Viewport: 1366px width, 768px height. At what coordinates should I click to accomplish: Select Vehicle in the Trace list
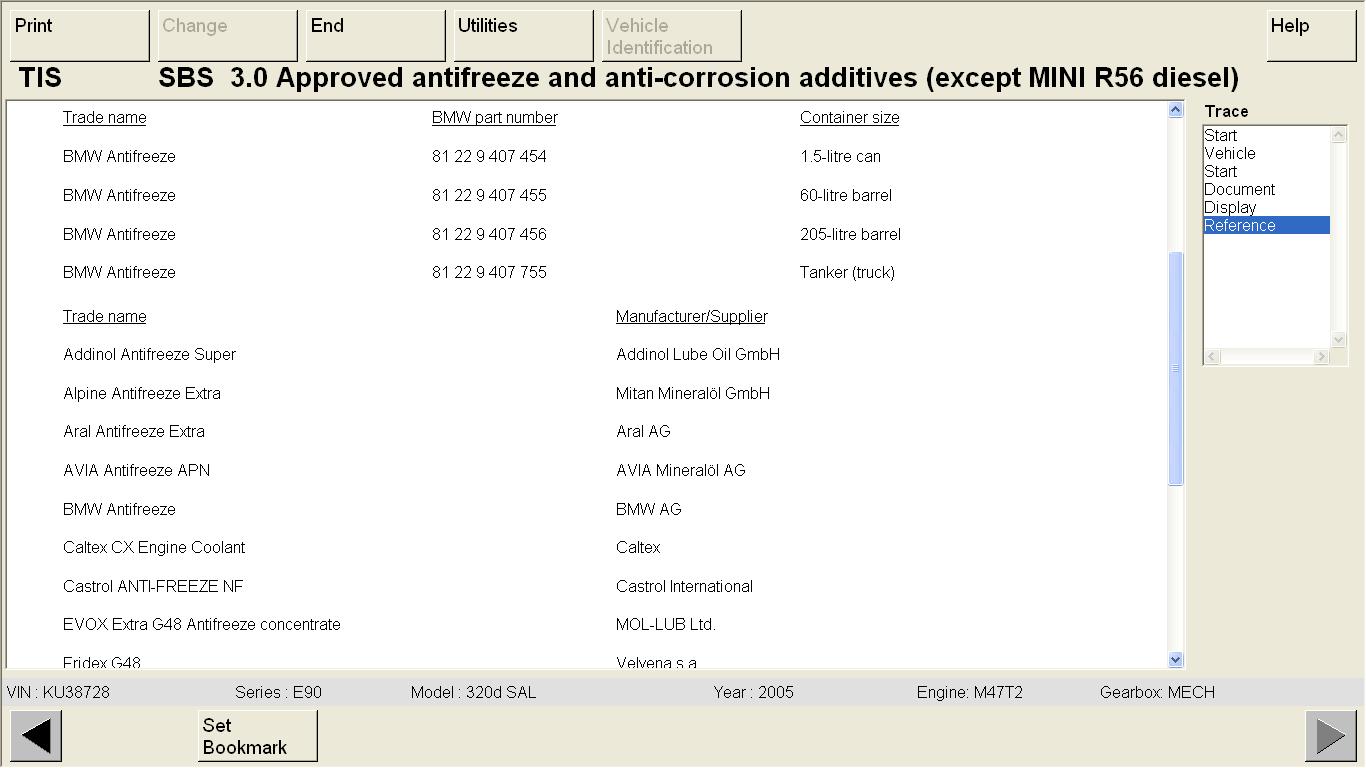click(x=1230, y=154)
